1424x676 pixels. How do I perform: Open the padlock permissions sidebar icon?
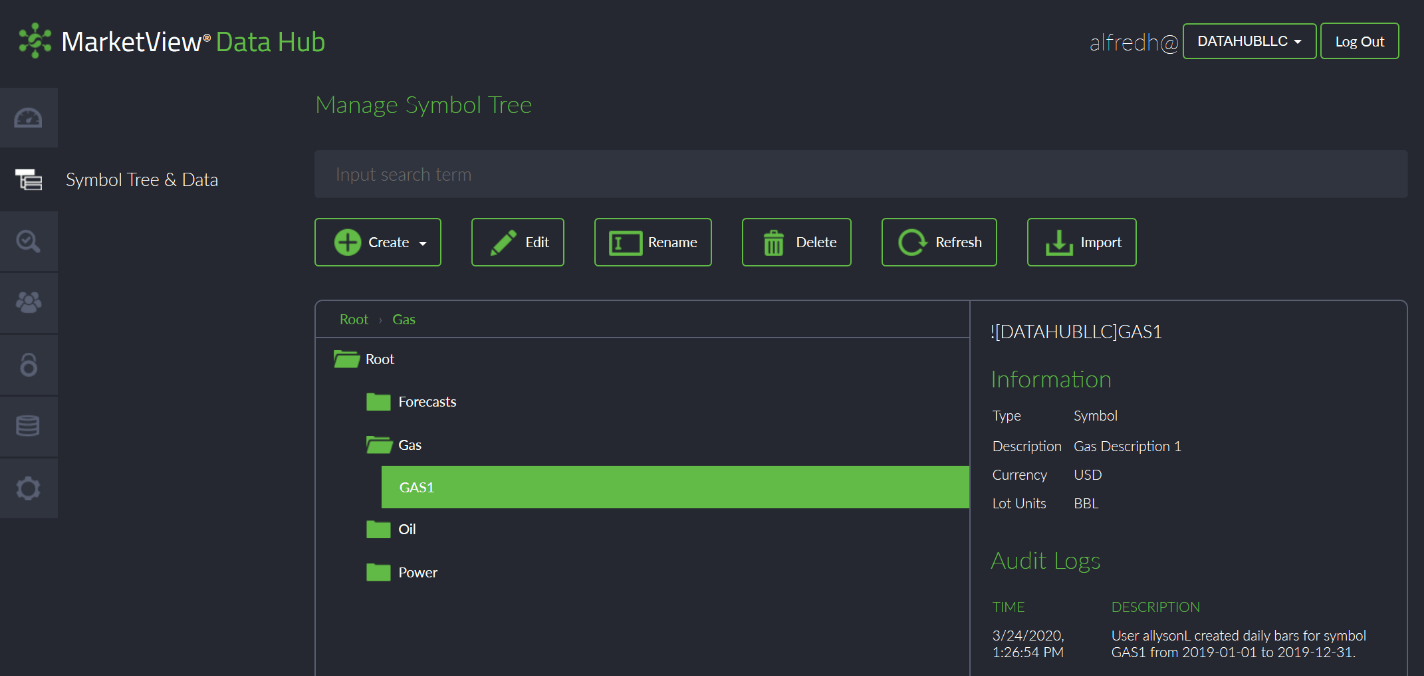[28, 365]
